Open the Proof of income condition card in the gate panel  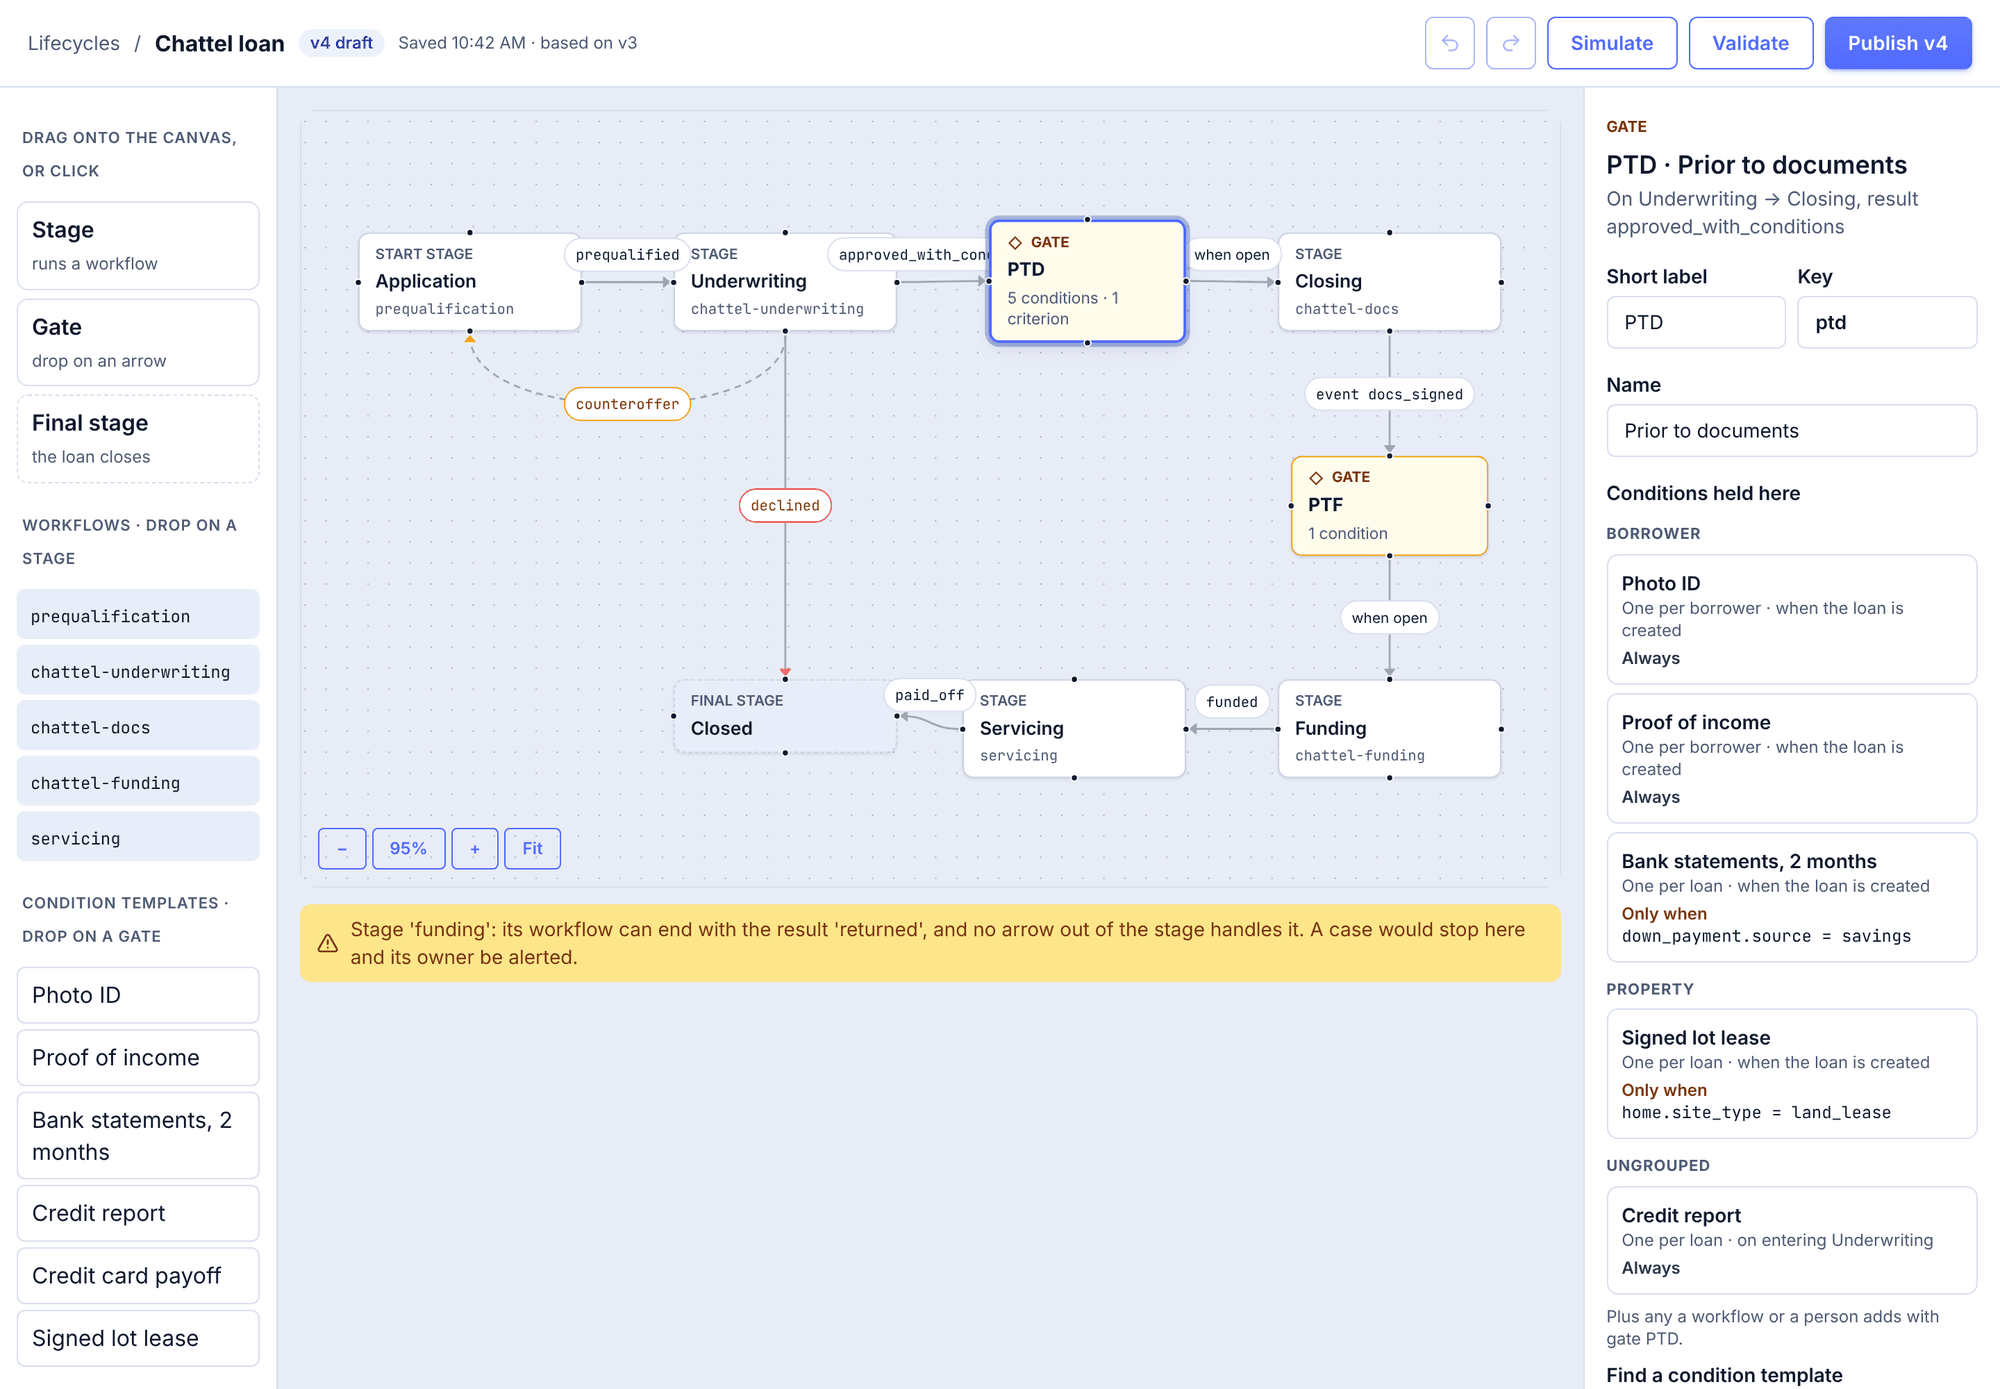1791,758
